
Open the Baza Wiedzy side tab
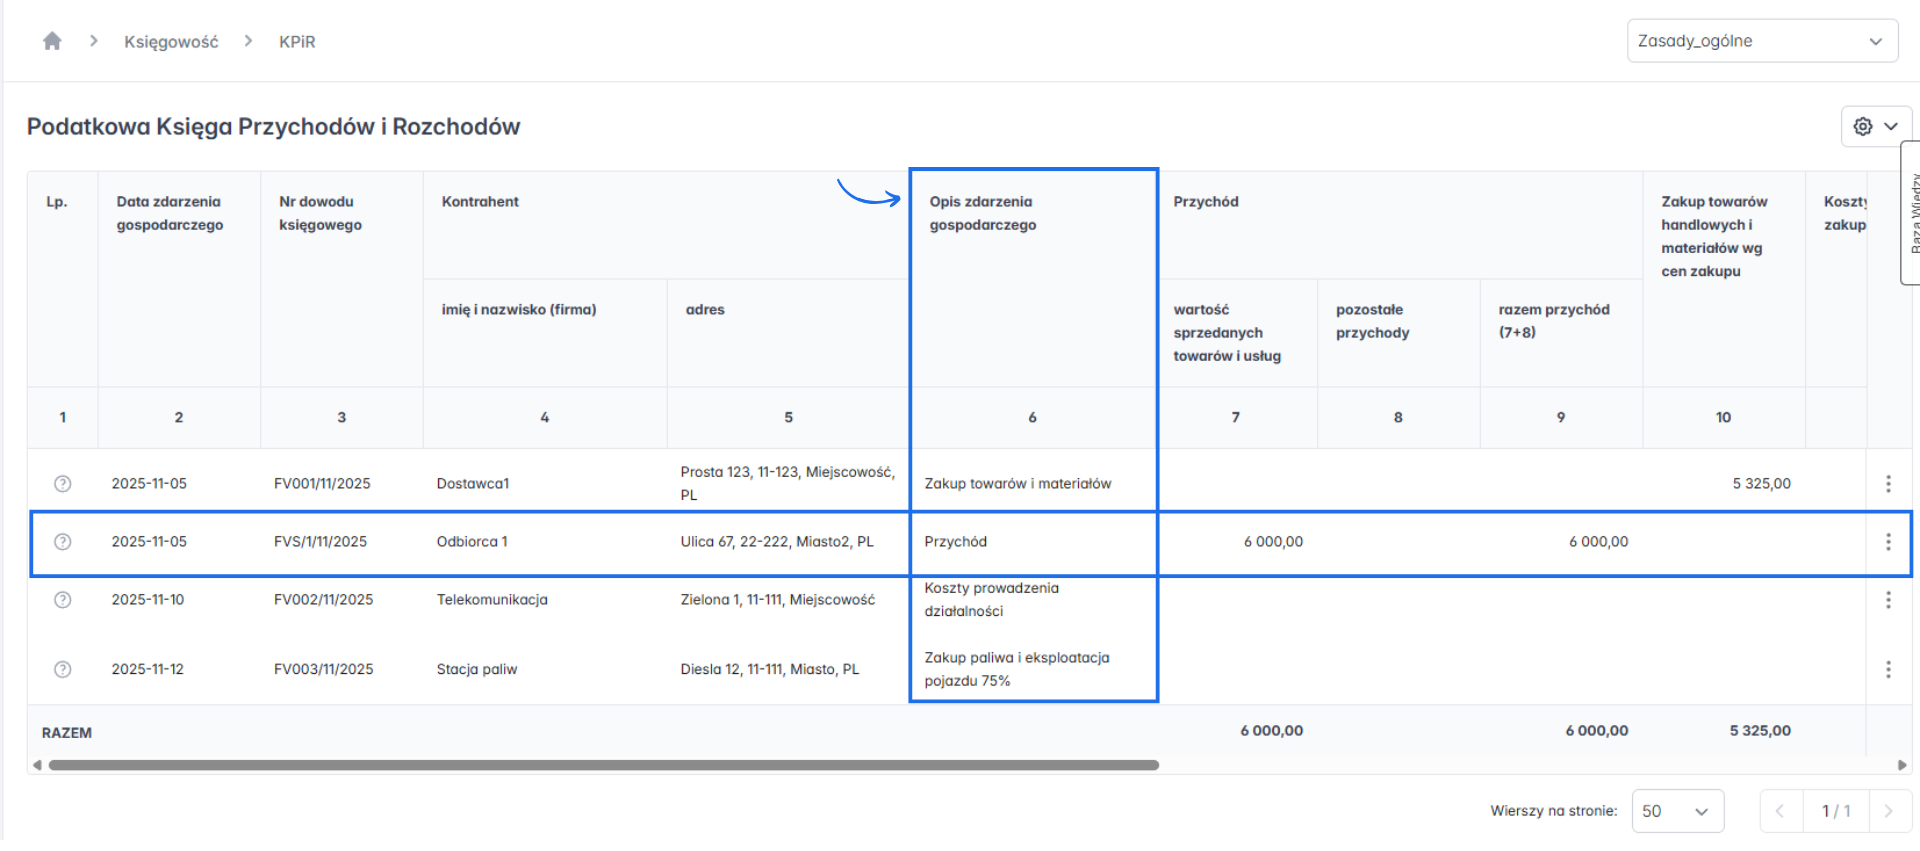point(1911,213)
